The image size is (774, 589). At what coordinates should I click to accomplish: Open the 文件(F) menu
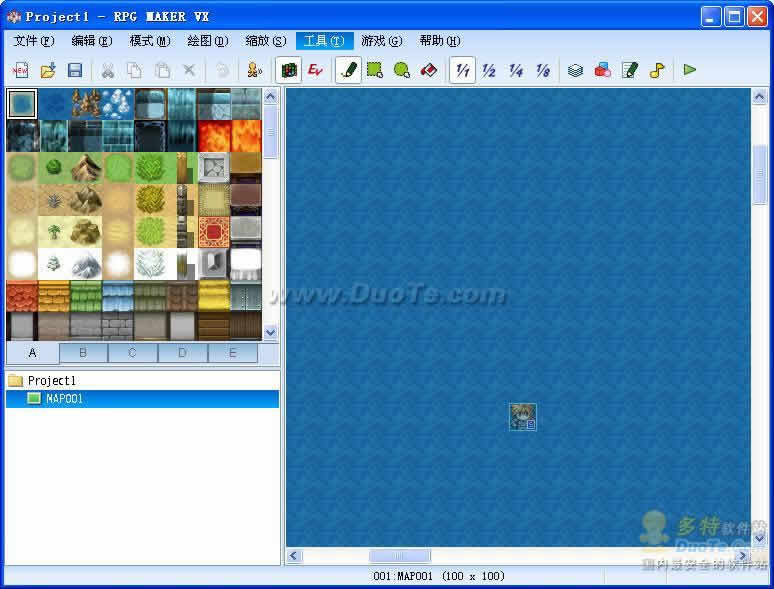[x=34, y=40]
